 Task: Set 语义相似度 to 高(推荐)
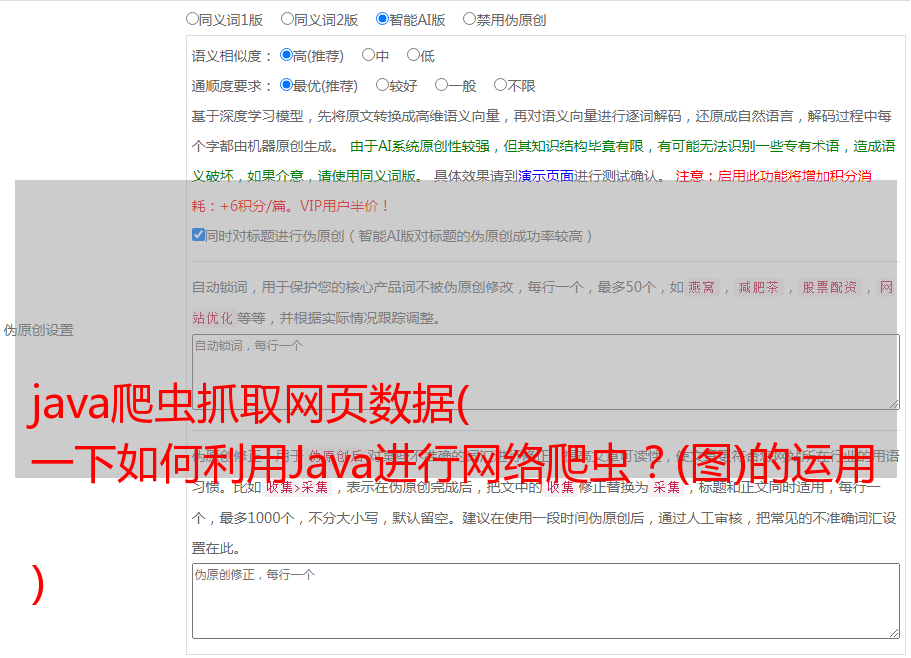point(286,55)
